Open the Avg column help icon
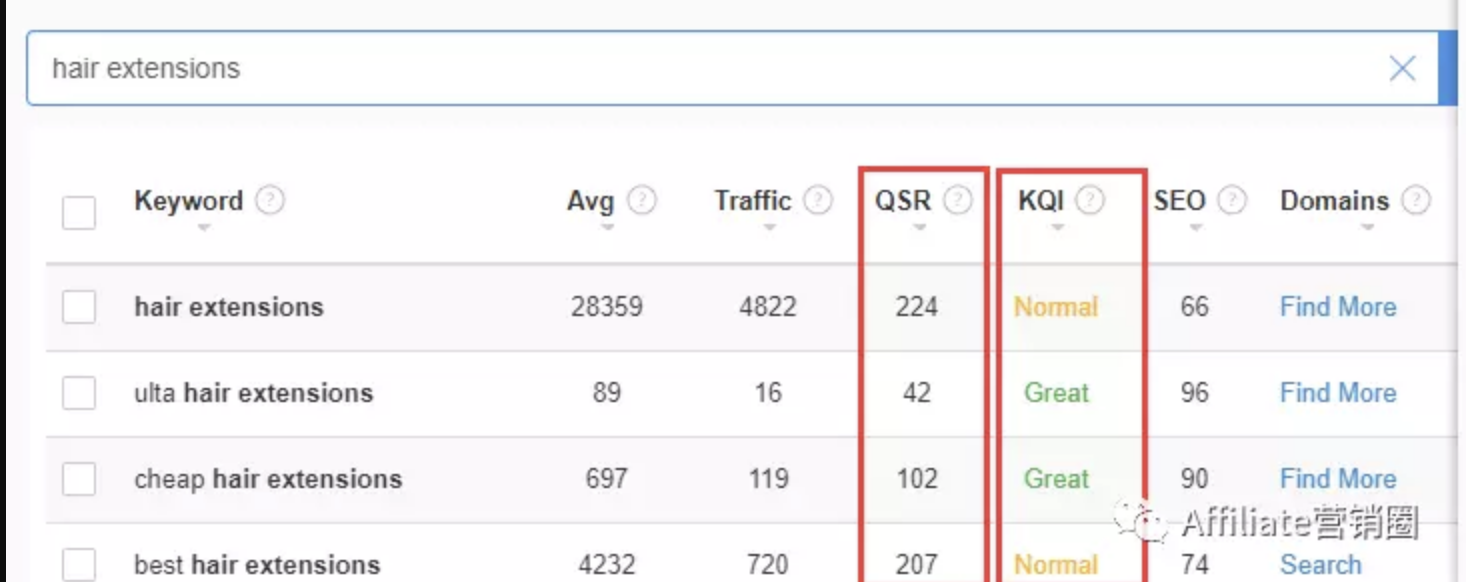 pos(642,200)
